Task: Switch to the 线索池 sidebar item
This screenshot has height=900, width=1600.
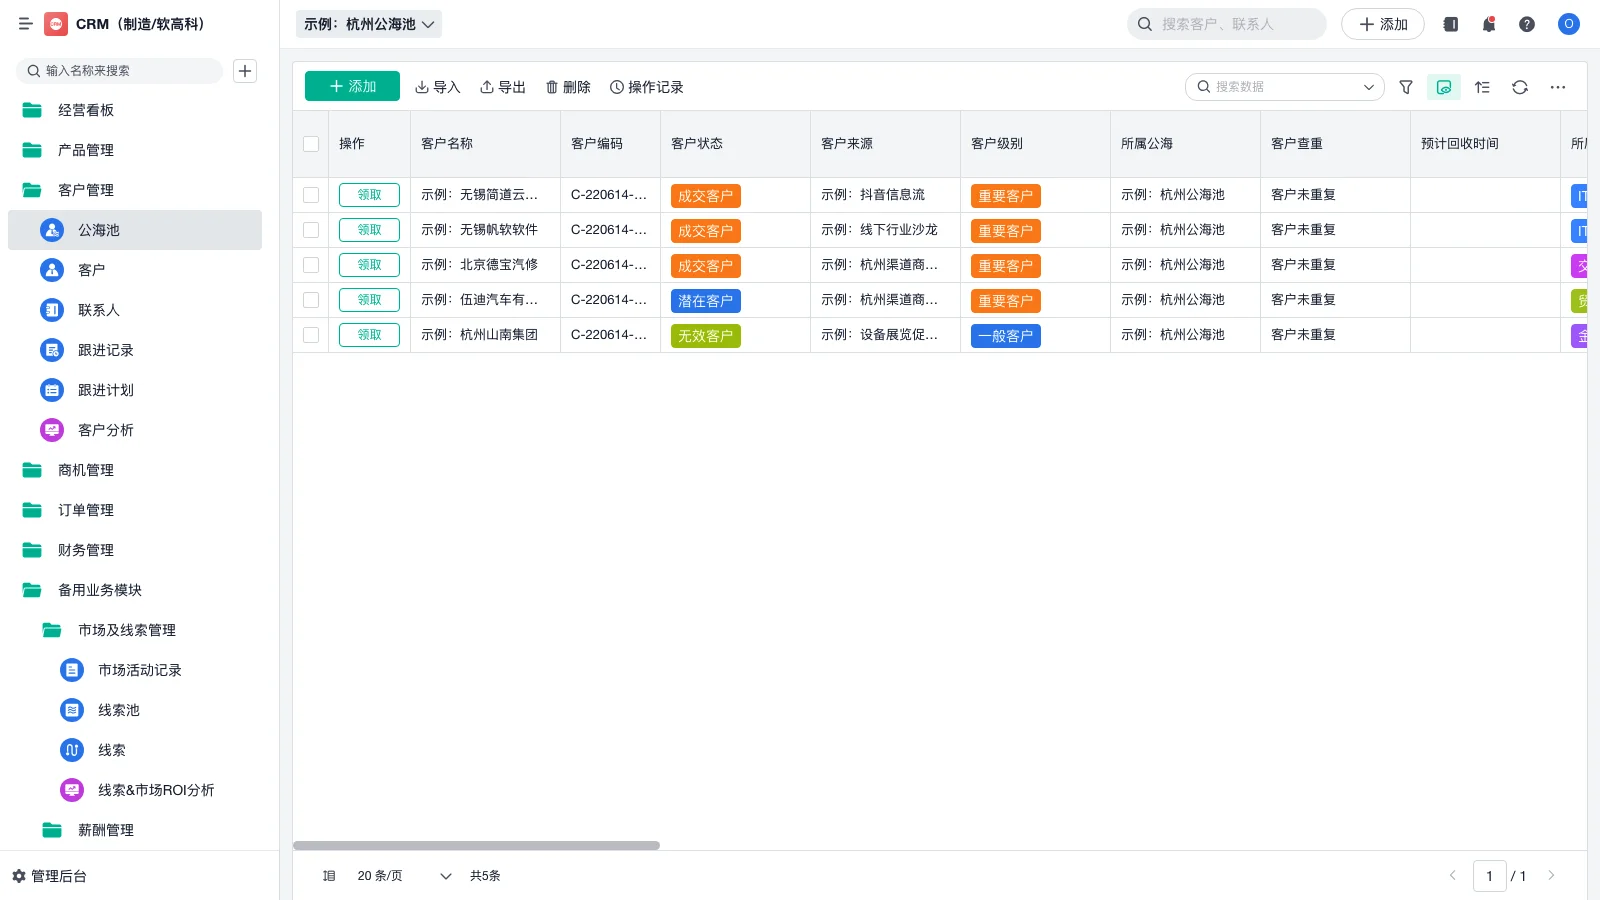Action: pos(118,710)
